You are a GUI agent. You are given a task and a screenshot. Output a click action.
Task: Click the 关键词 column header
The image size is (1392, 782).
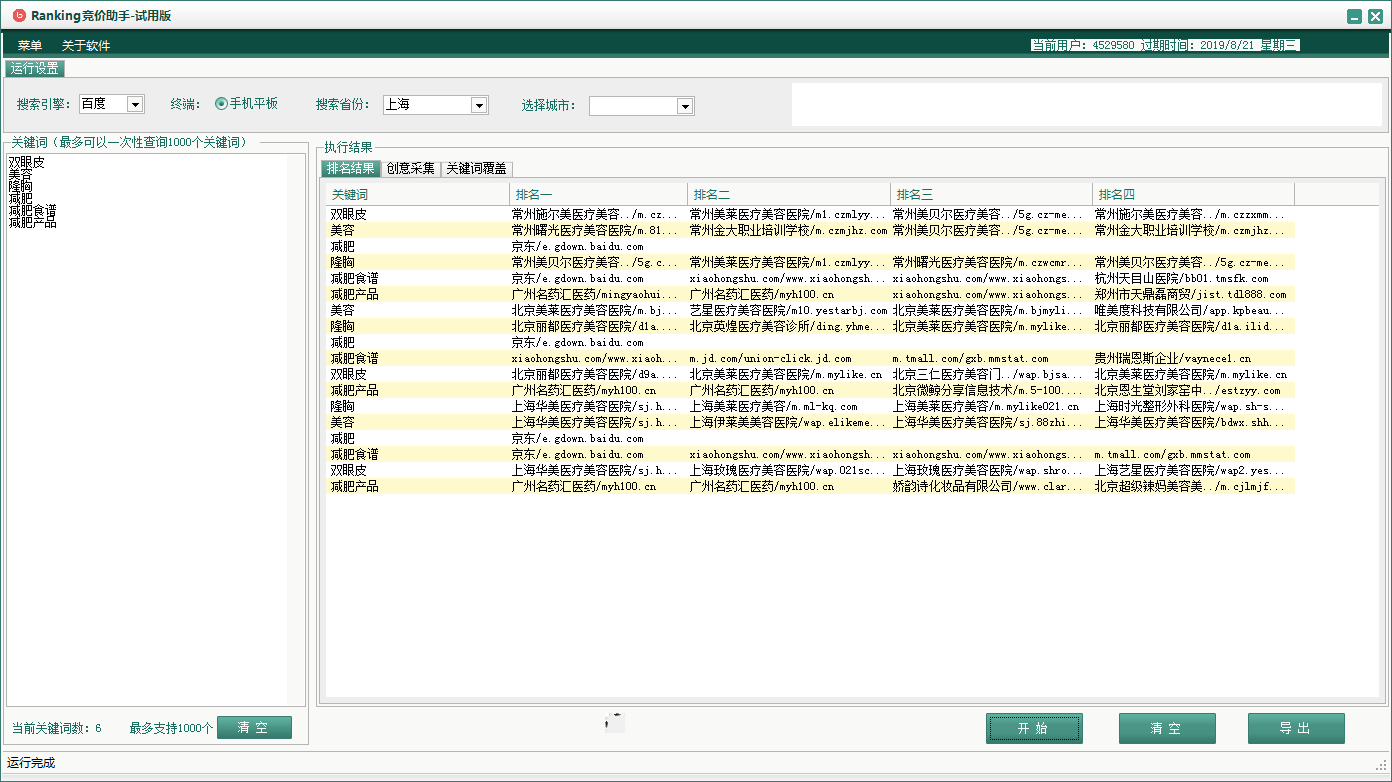coord(417,194)
